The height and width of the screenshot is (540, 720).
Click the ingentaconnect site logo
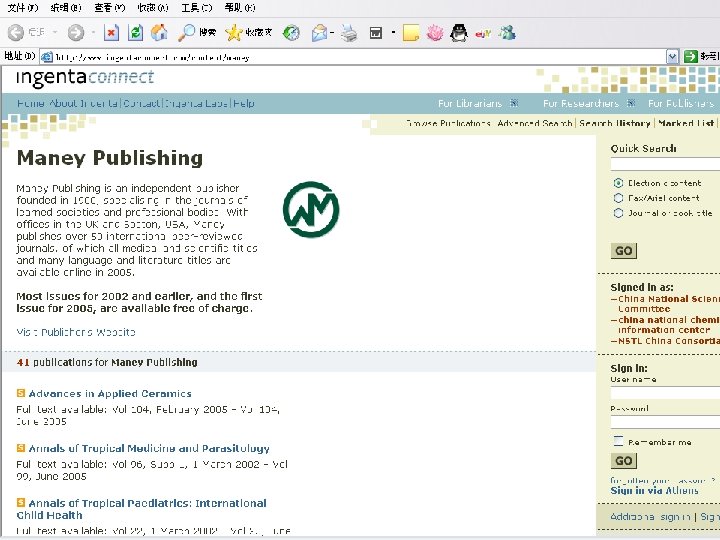pos(85,78)
